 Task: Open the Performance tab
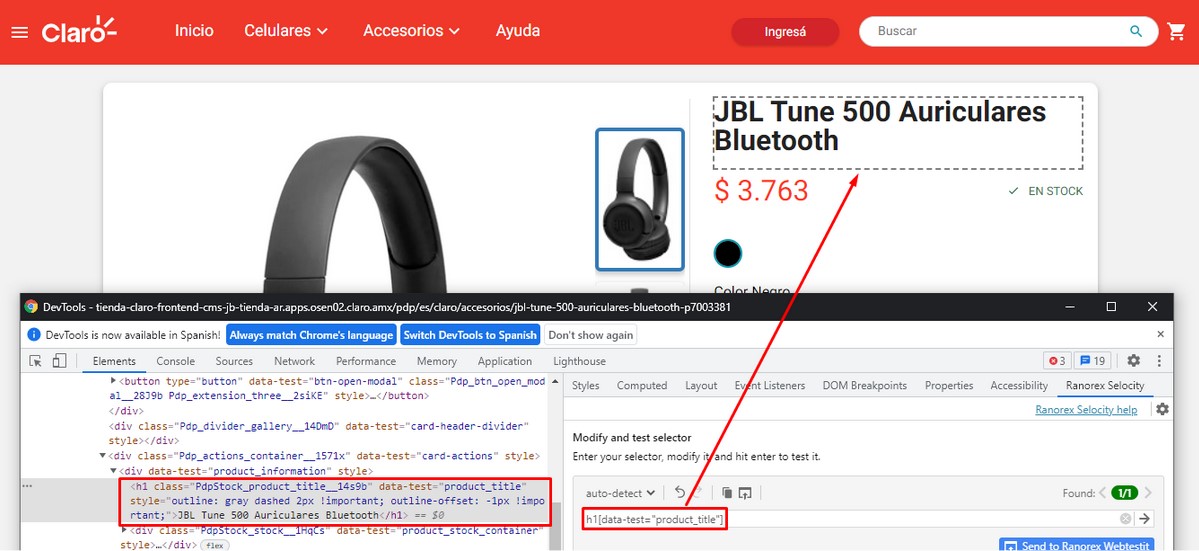tap(366, 361)
